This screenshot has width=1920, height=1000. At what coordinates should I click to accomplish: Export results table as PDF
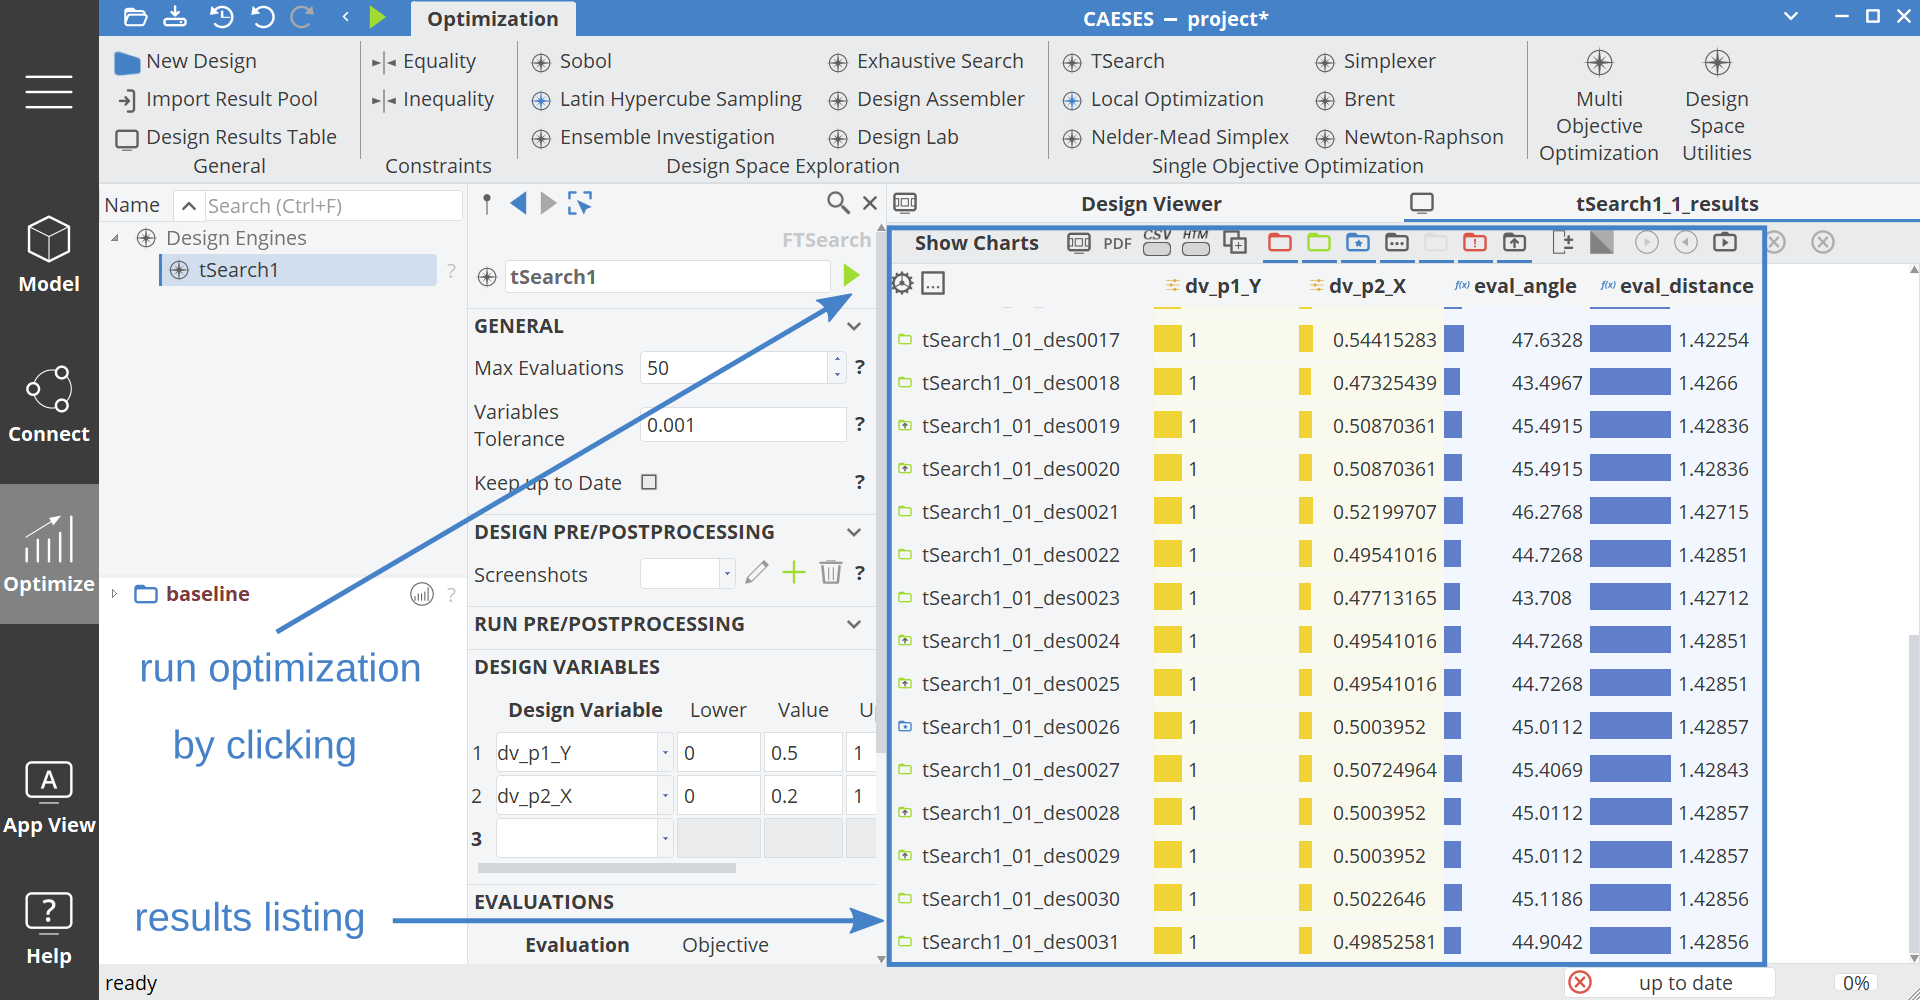tap(1117, 243)
